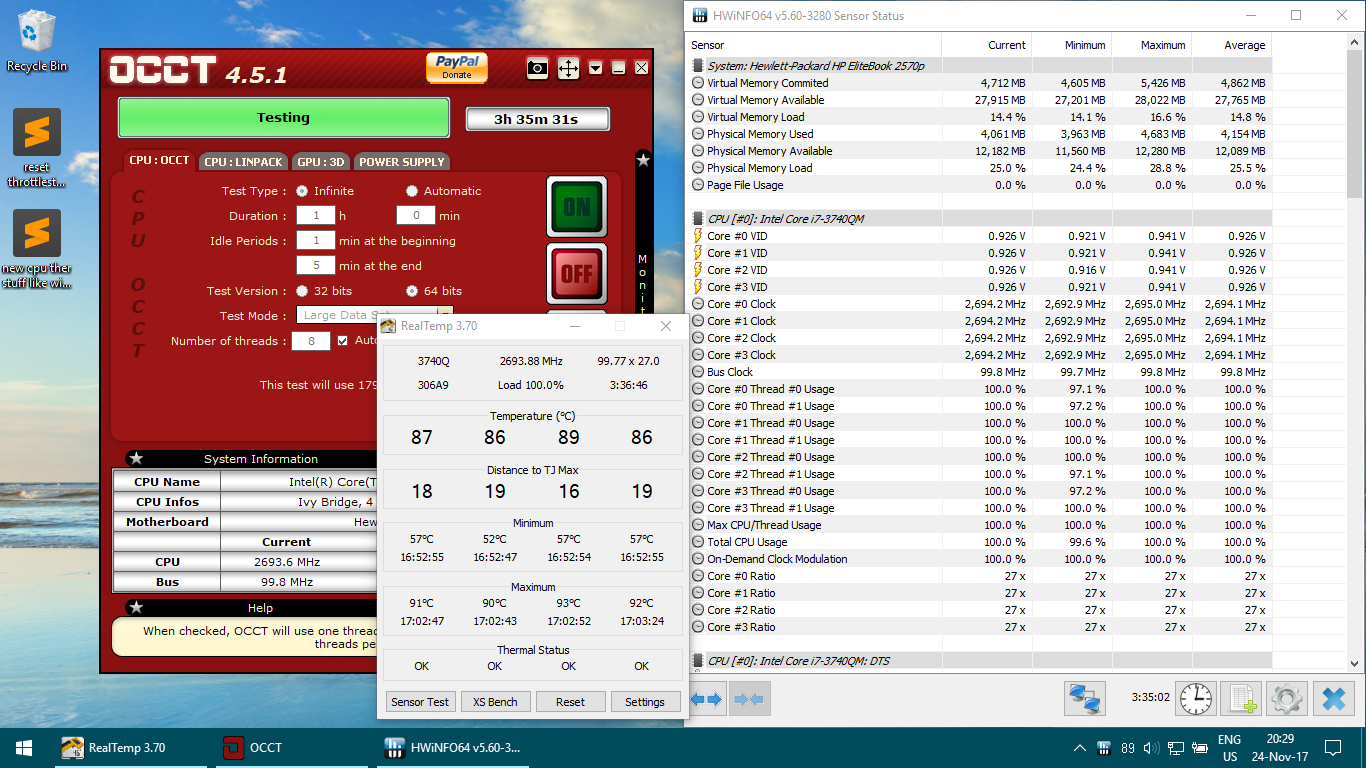The height and width of the screenshot is (768, 1366).
Task: Open the Action Center notification icon
Action: click(1332, 748)
